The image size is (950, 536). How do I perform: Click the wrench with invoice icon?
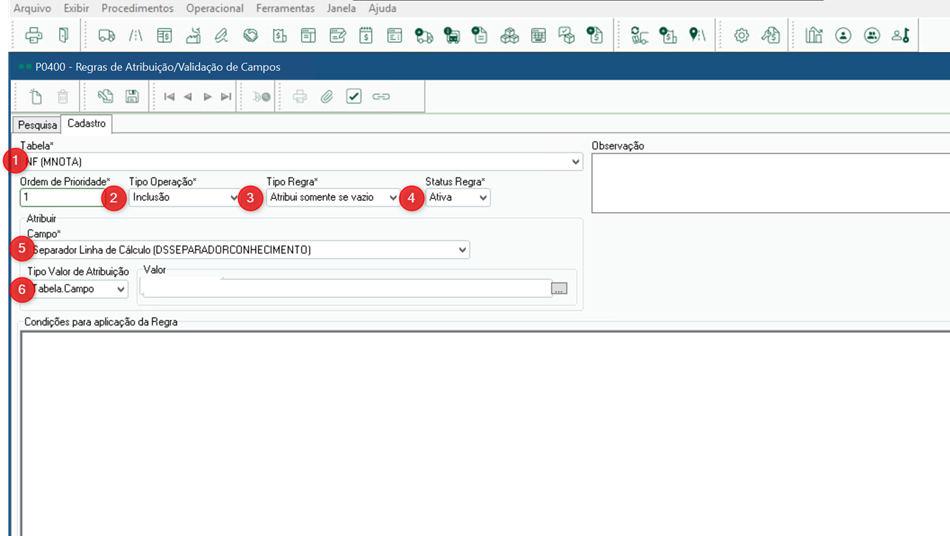pyautogui.click(x=771, y=36)
